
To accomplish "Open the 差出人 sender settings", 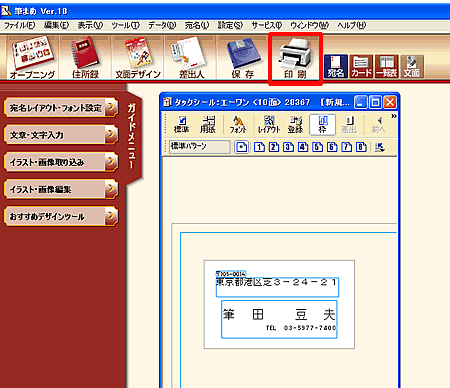I will tap(191, 58).
